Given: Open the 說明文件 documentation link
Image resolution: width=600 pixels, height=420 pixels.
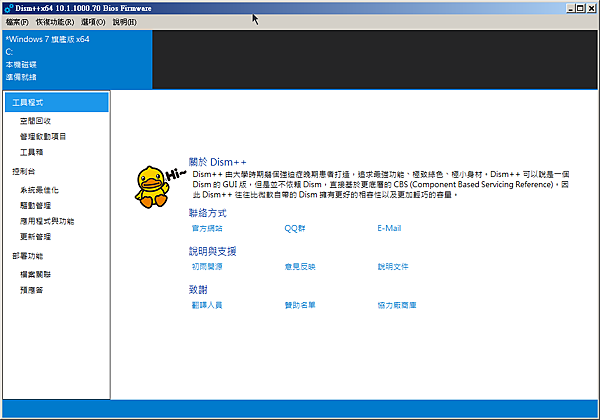Looking at the screenshot, I should 393,267.
